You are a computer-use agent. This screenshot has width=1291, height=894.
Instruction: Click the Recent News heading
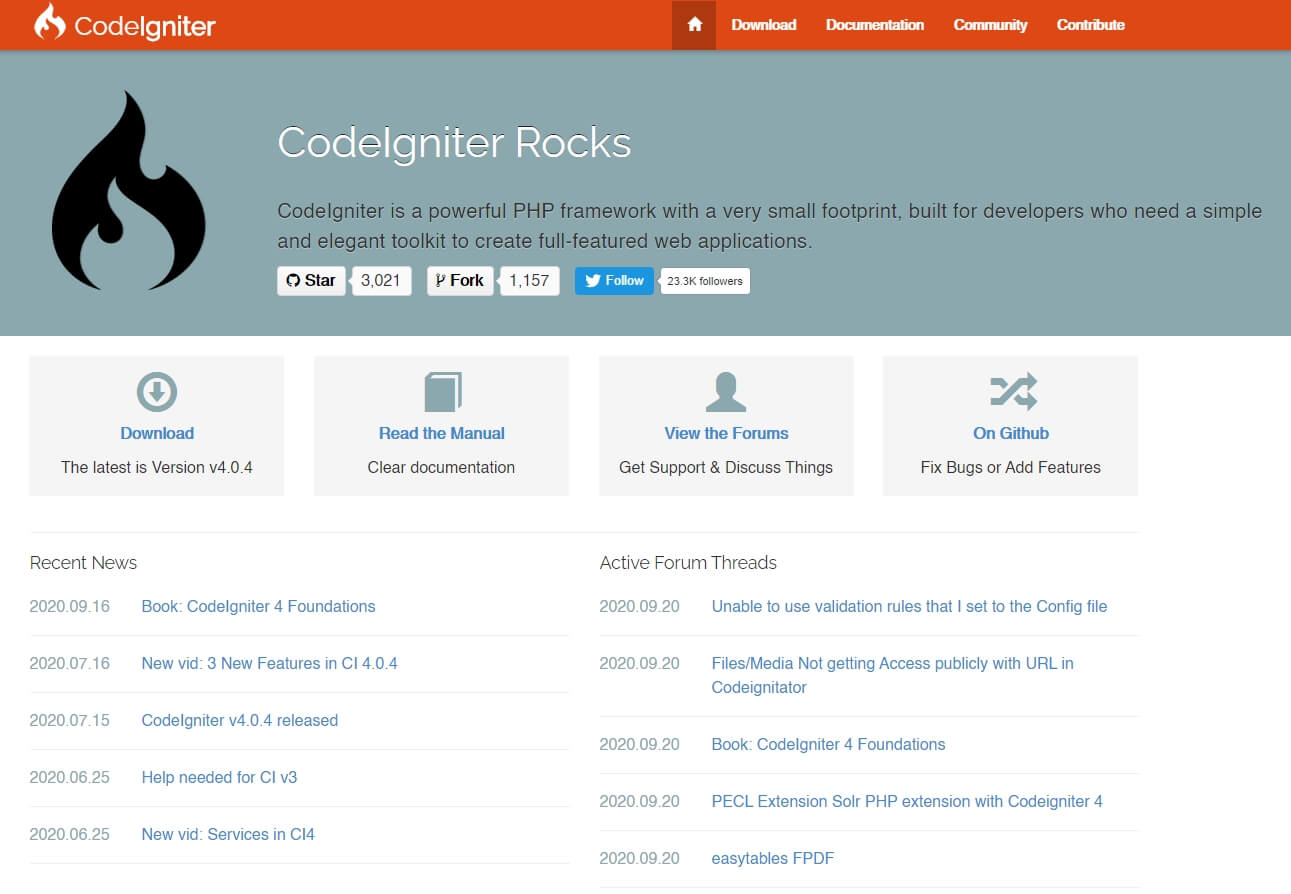tap(83, 563)
